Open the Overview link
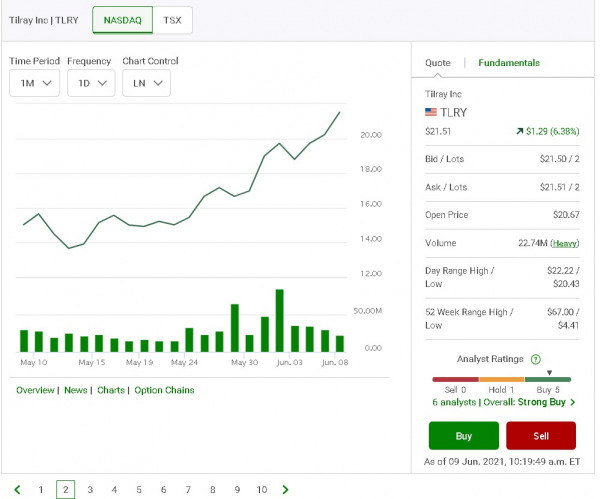 pyautogui.click(x=35, y=390)
